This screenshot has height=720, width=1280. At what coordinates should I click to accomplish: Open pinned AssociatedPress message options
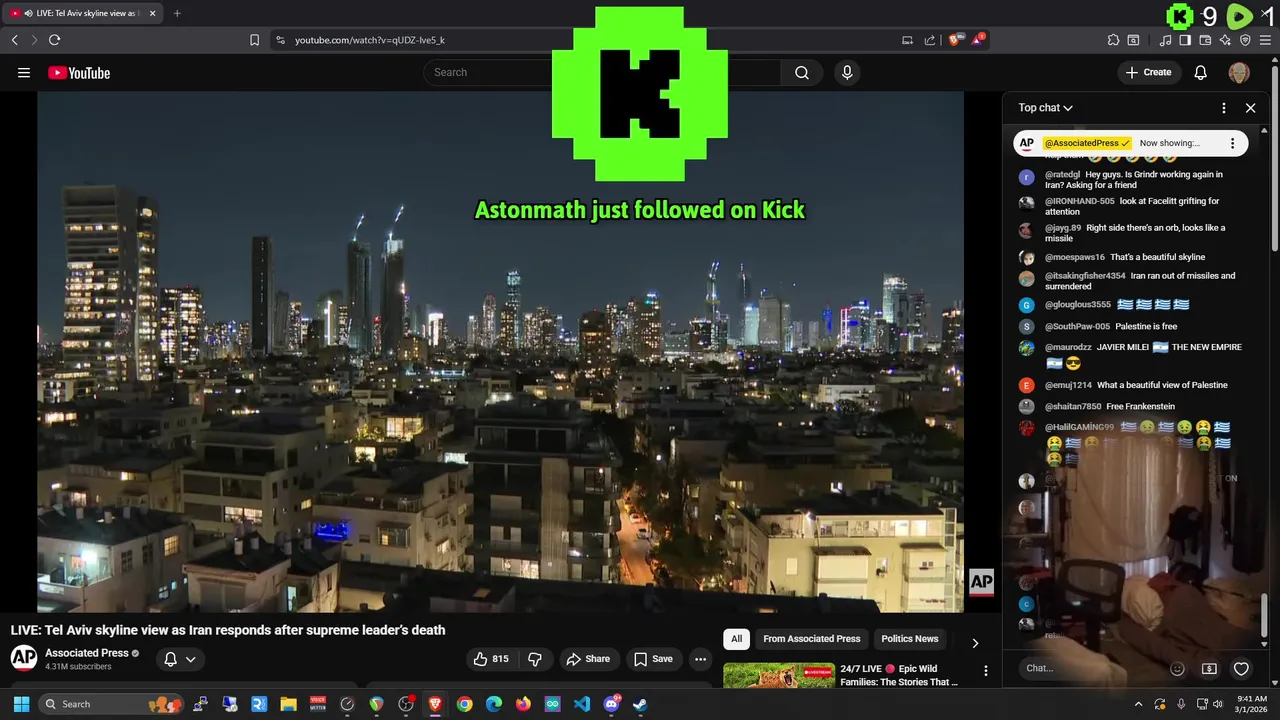point(1232,143)
